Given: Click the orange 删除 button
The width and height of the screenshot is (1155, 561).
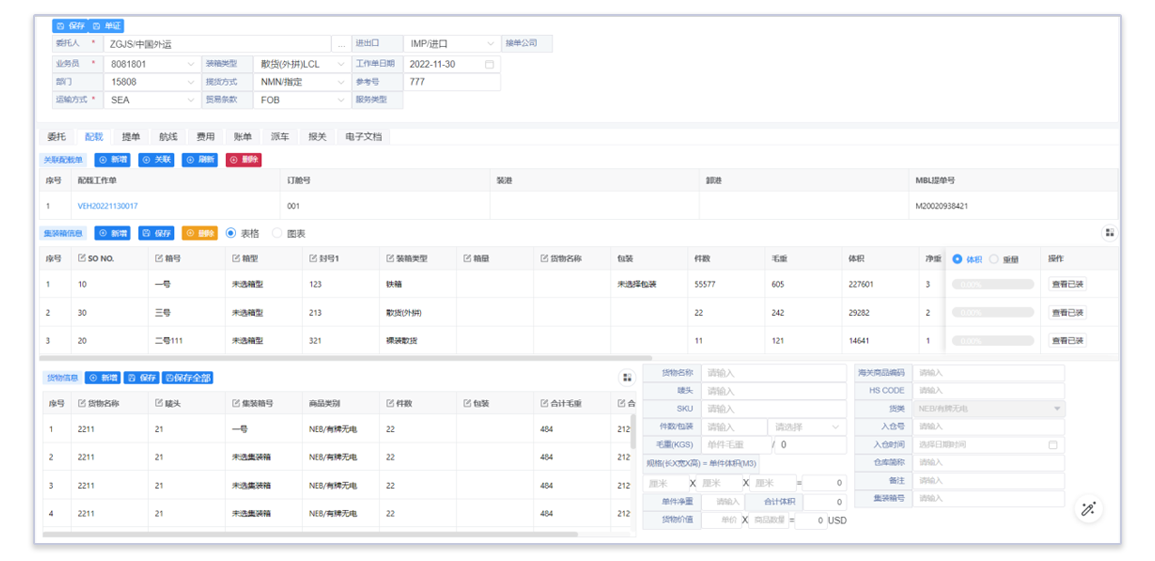Looking at the screenshot, I should [x=200, y=233].
